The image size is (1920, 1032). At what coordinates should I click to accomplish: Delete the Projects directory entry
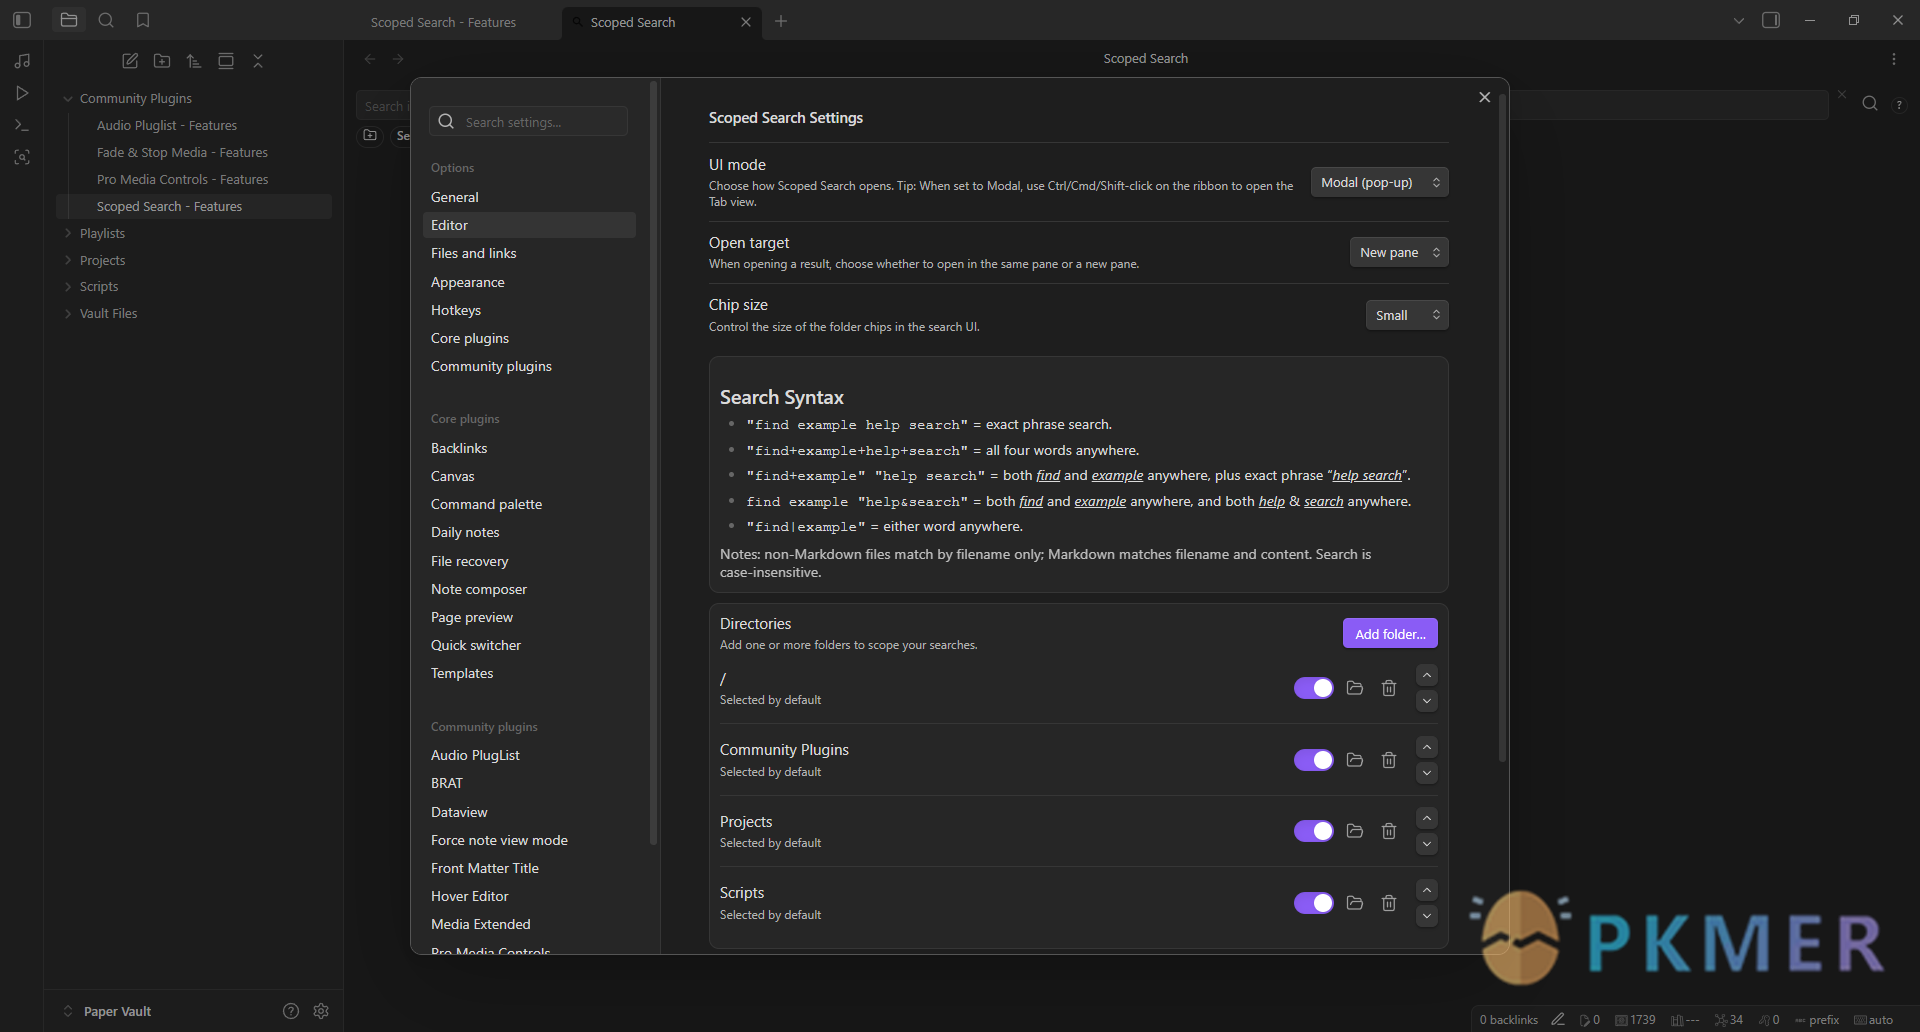point(1389,831)
